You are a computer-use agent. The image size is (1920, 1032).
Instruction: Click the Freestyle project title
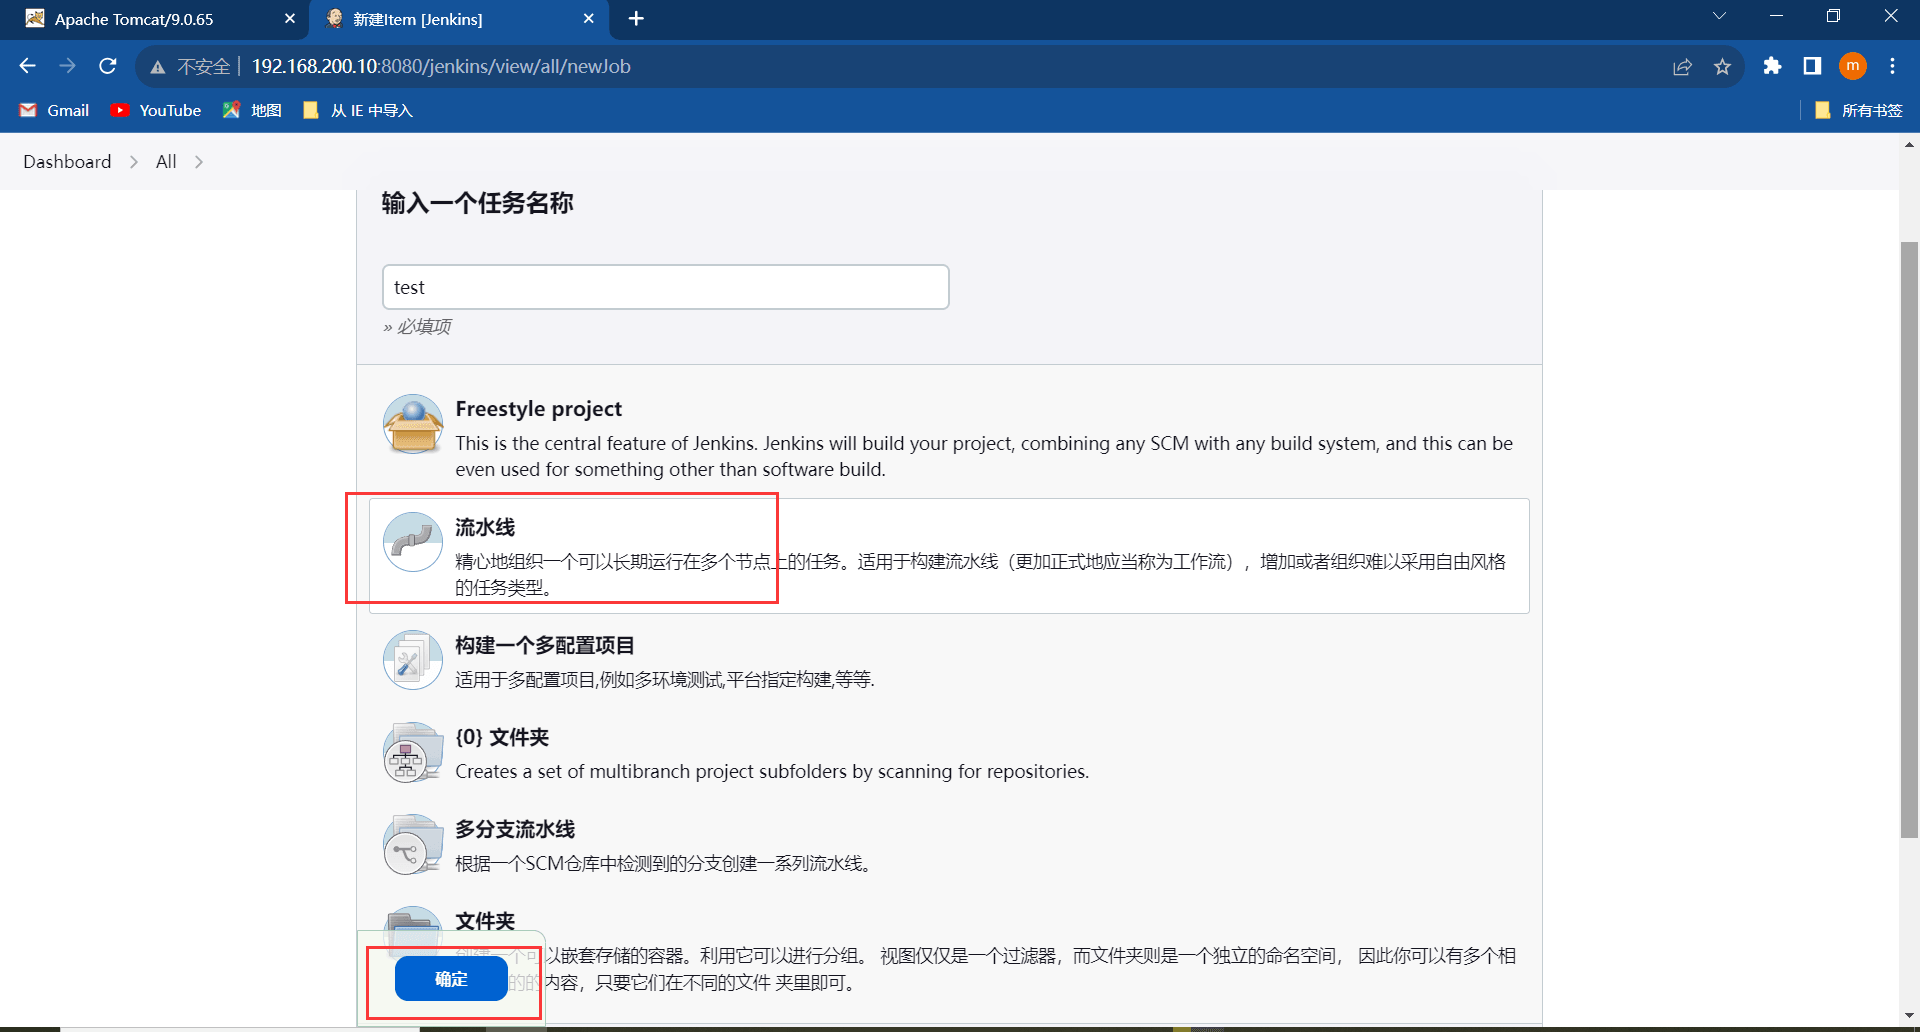point(538,409)
